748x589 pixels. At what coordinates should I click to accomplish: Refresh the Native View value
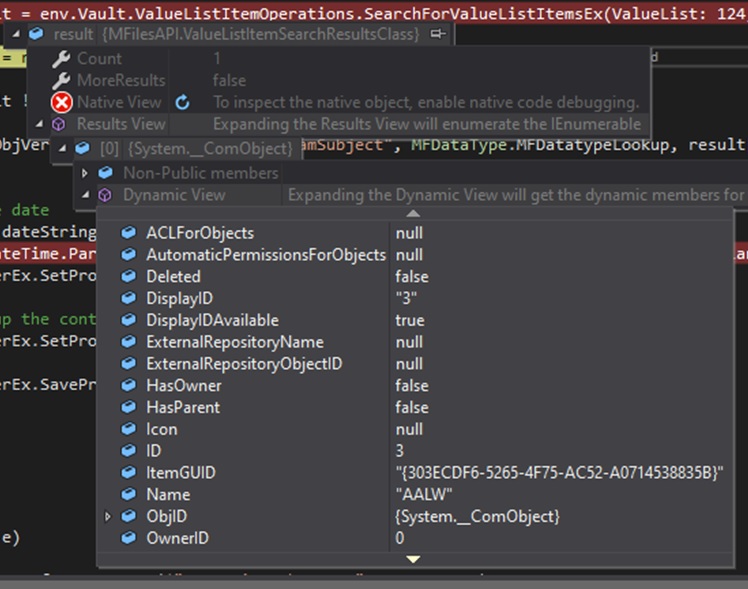[x=182, y=102]
